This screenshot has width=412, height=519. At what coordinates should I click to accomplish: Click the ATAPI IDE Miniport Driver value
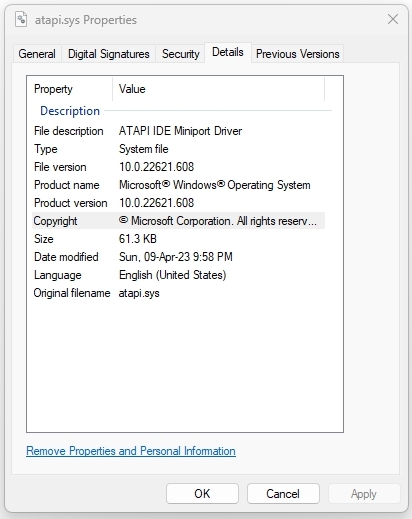point(180,131)
